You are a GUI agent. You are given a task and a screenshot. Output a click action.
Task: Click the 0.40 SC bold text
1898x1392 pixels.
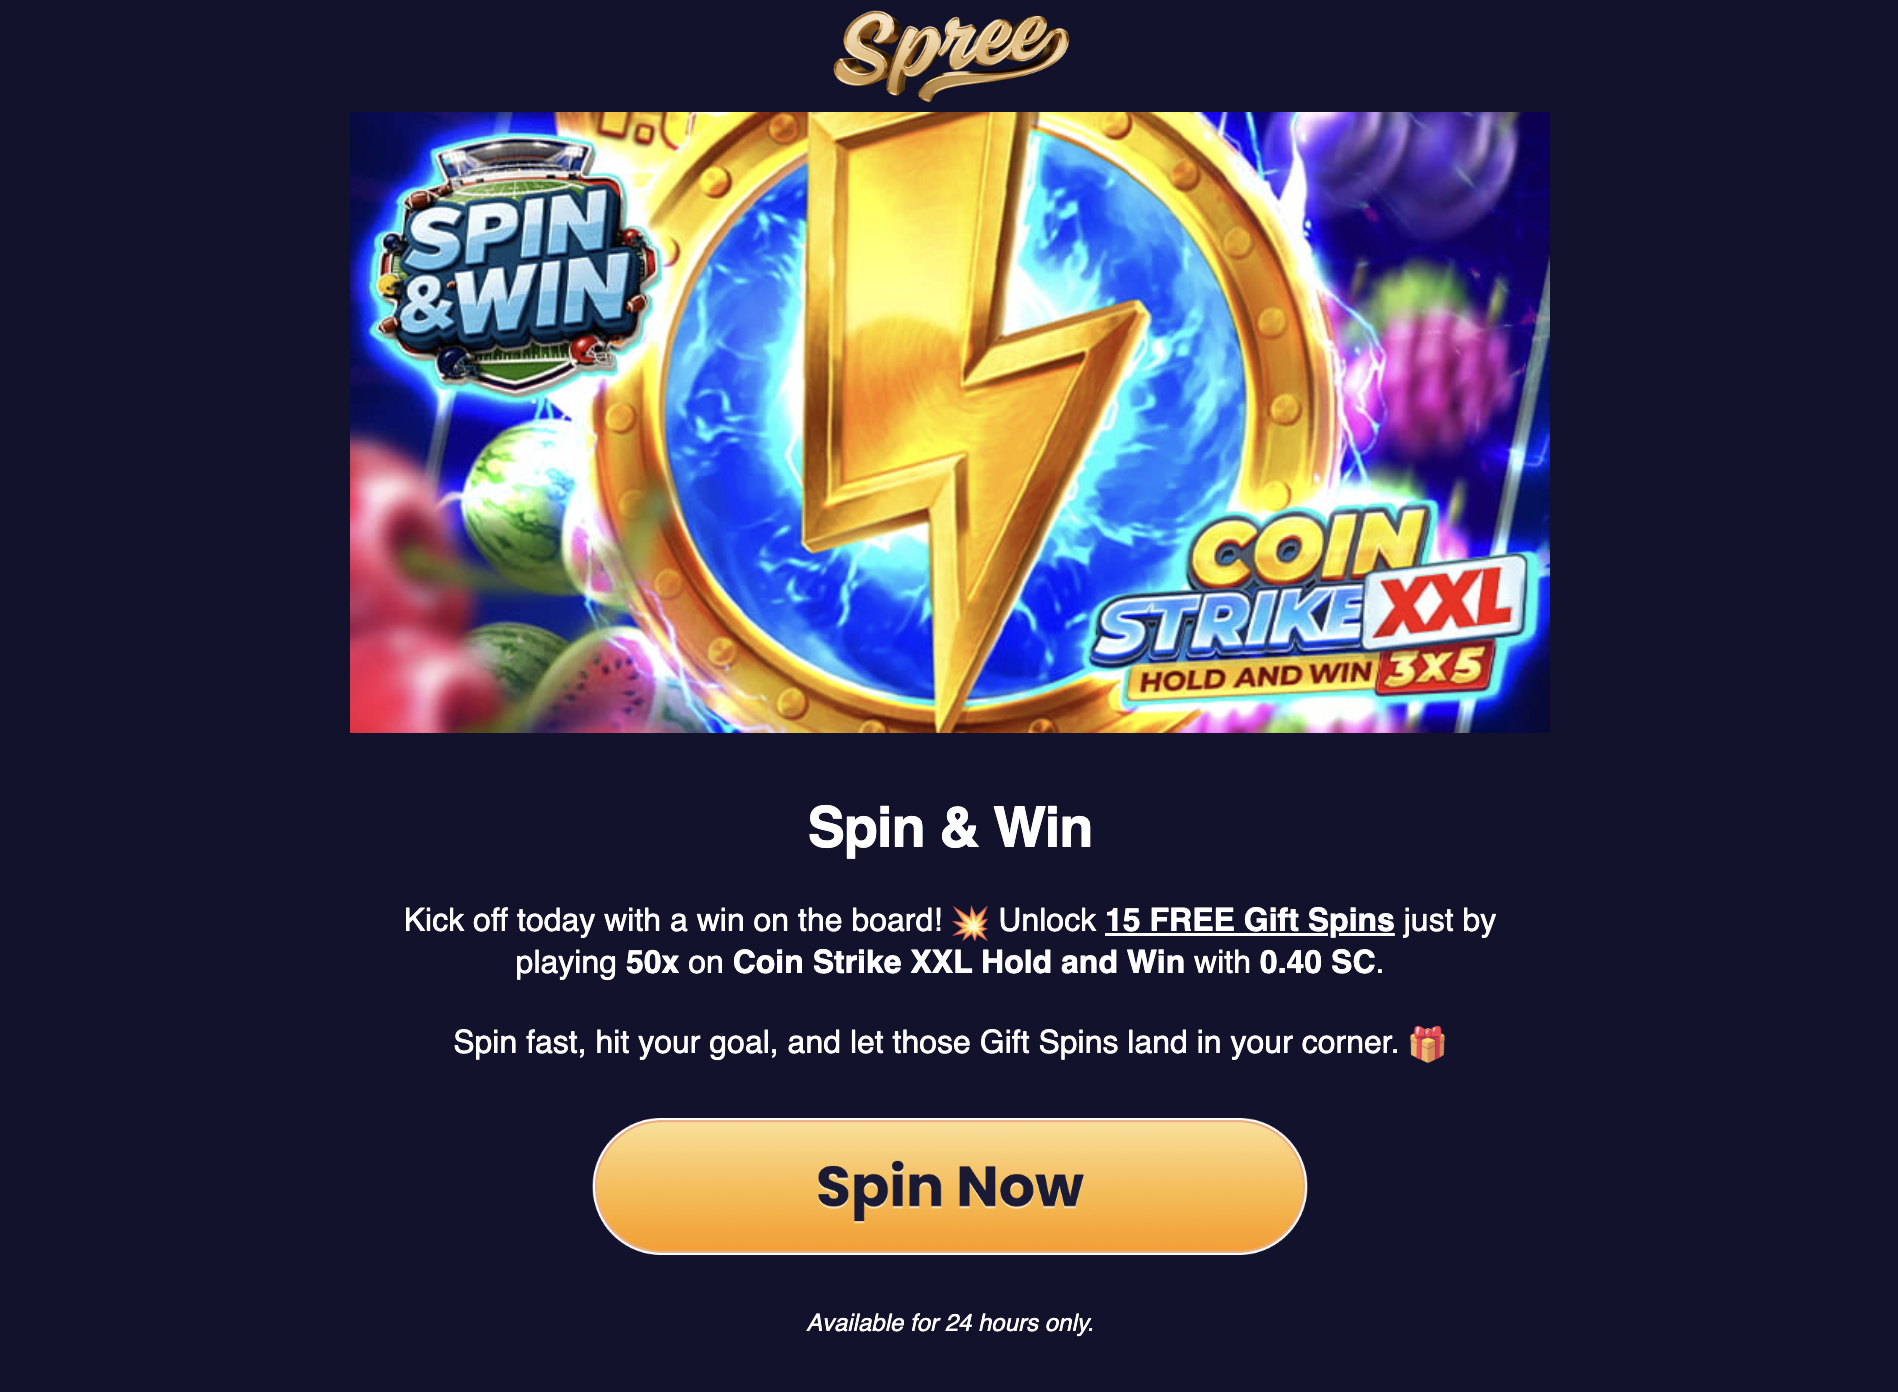[x=1317, y=962]
